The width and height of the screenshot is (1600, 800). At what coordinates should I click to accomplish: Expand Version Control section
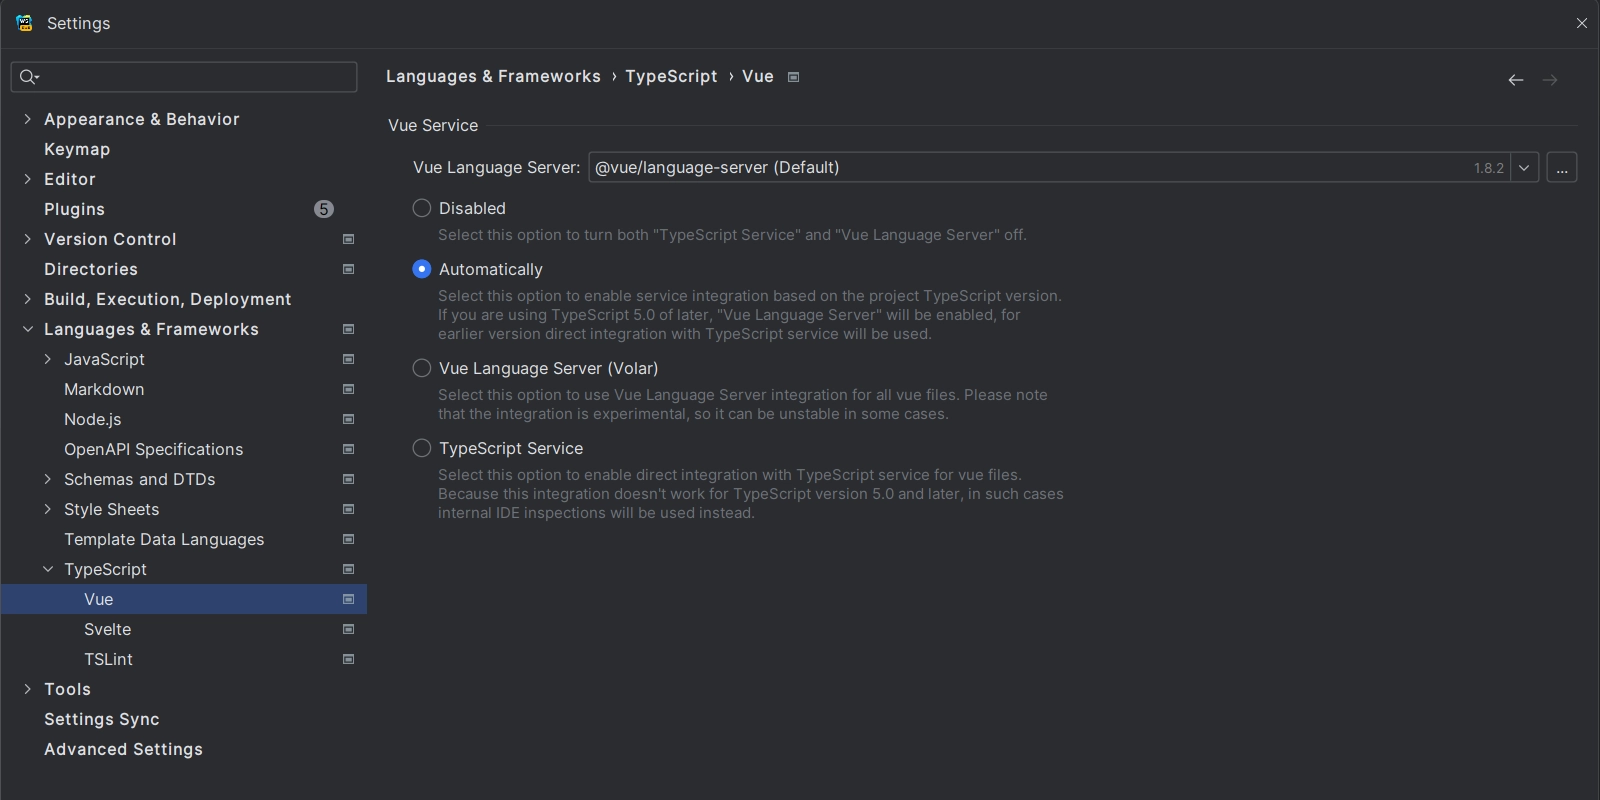click(28, 239)
